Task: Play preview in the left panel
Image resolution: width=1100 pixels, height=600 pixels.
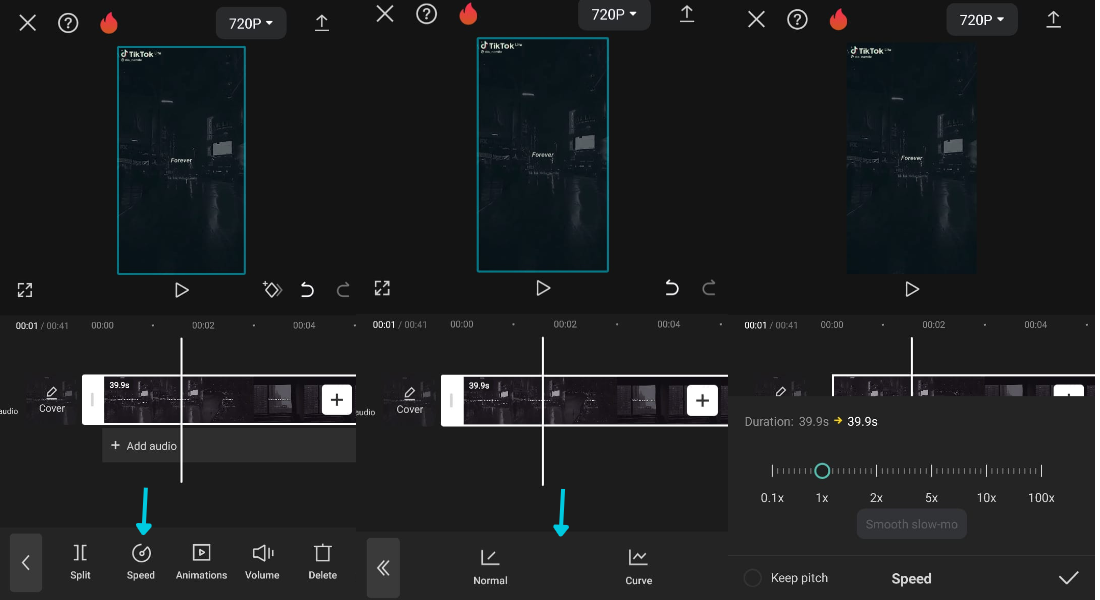Action: click(x=181, y=290)
